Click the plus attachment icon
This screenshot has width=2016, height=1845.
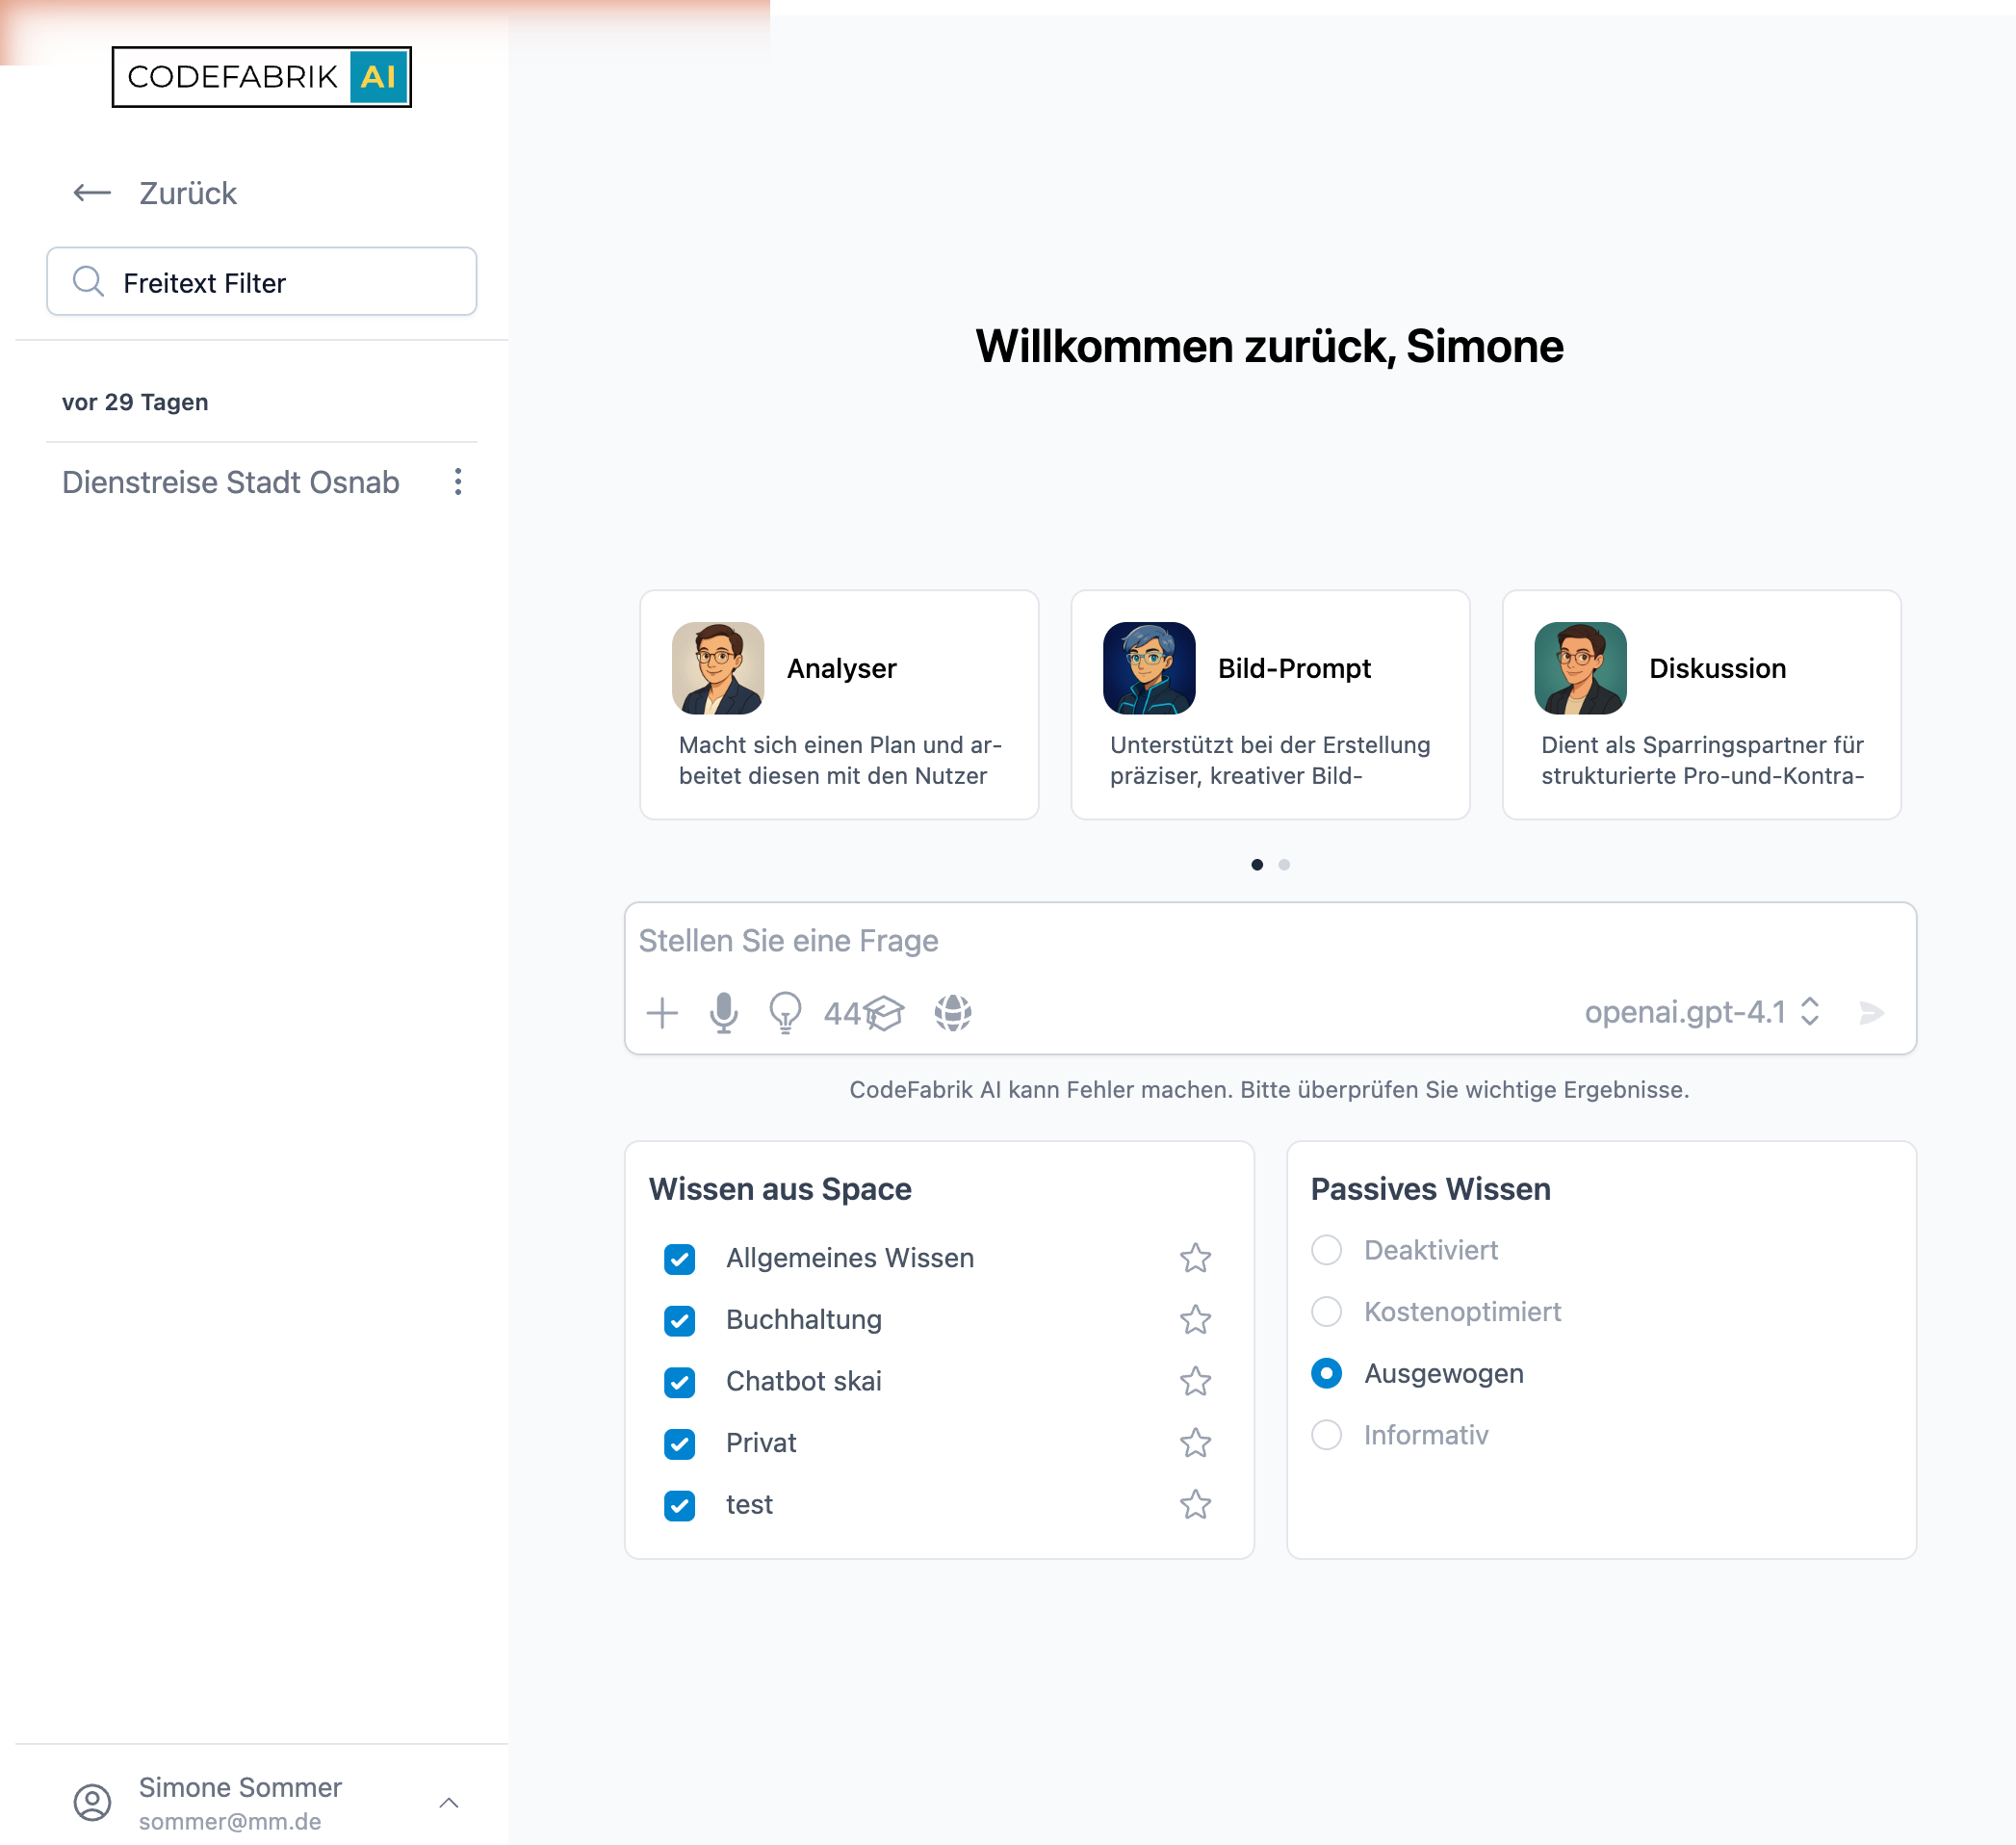pos(662,1013)
